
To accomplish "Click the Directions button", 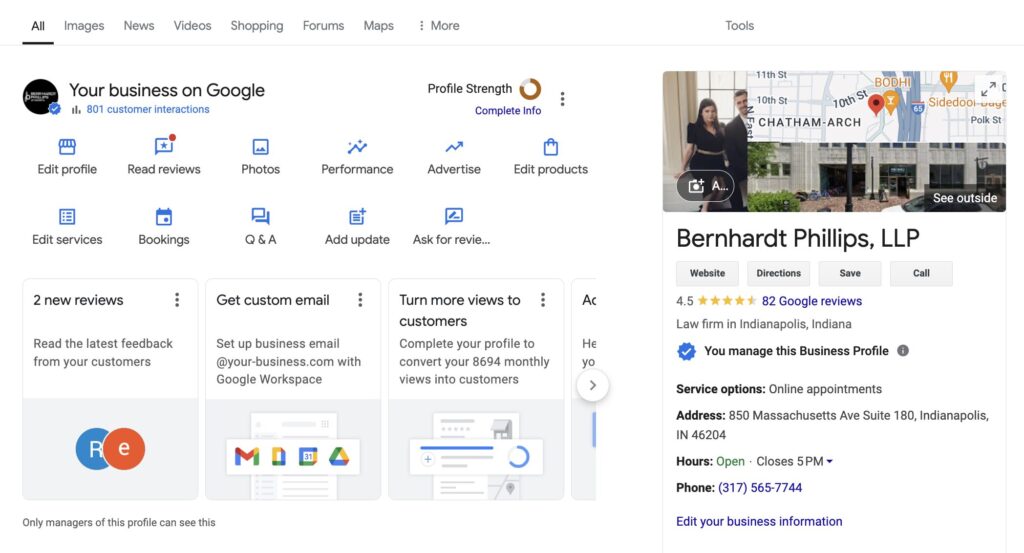I will (x=778, y=274).
